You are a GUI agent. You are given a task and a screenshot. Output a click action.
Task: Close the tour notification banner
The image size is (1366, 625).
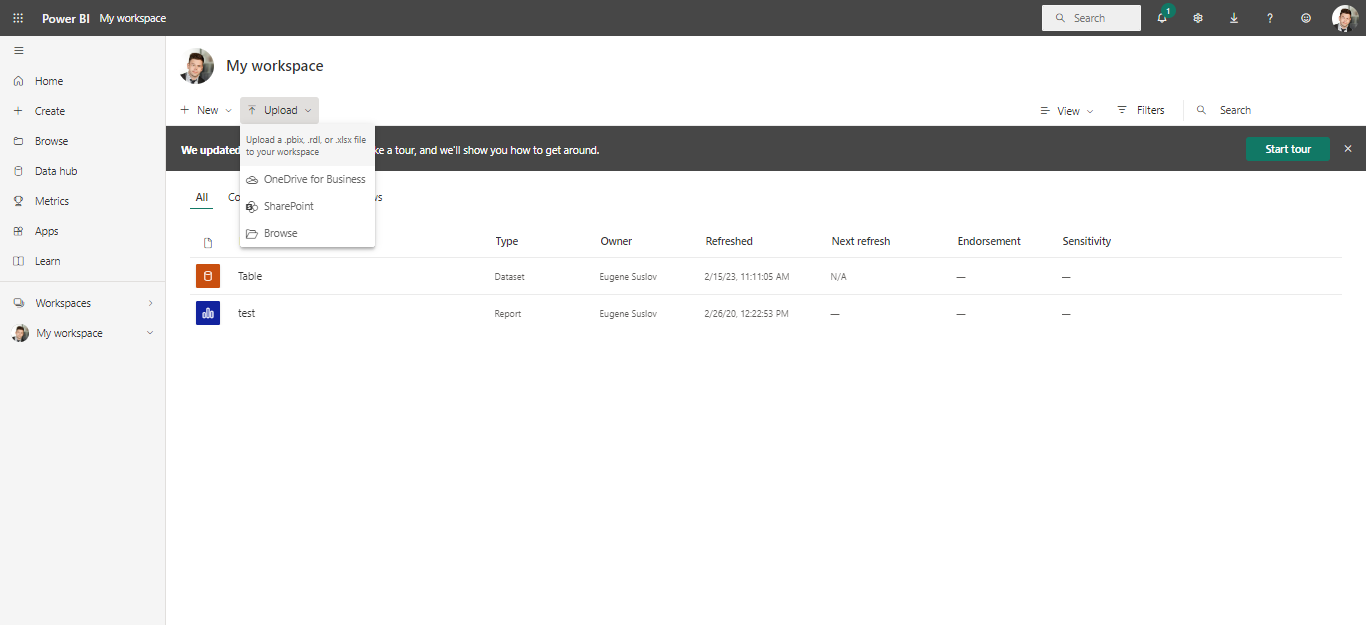1348,149
